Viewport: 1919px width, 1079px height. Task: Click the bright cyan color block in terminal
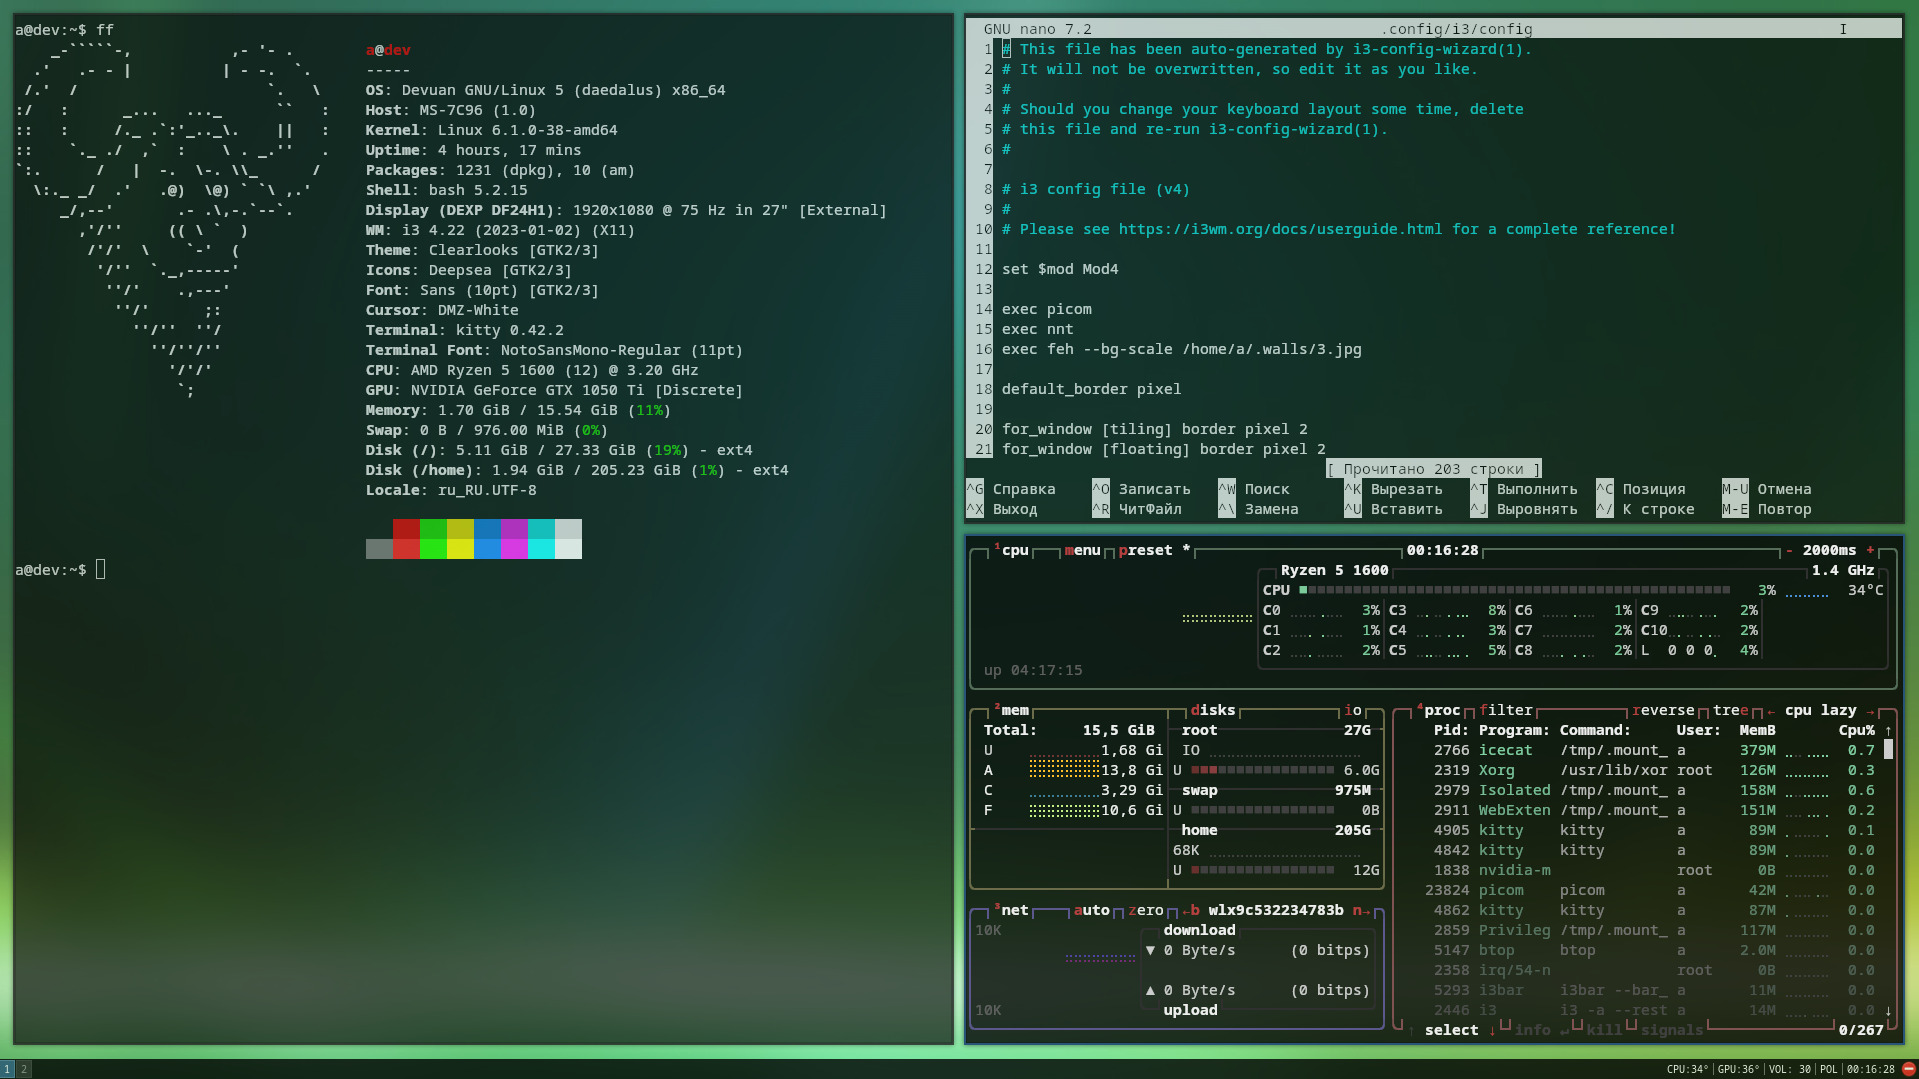541,549
